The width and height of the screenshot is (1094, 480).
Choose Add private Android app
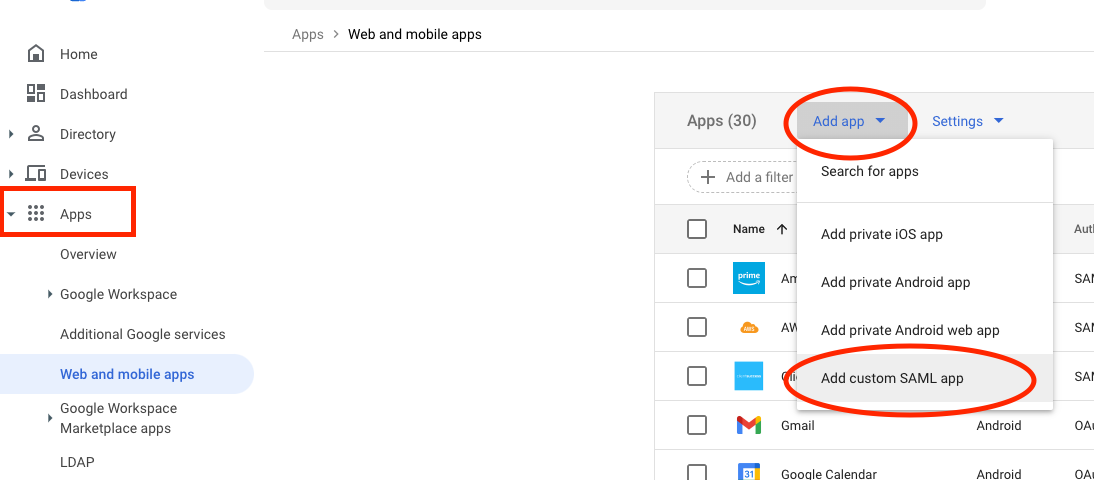924,283
